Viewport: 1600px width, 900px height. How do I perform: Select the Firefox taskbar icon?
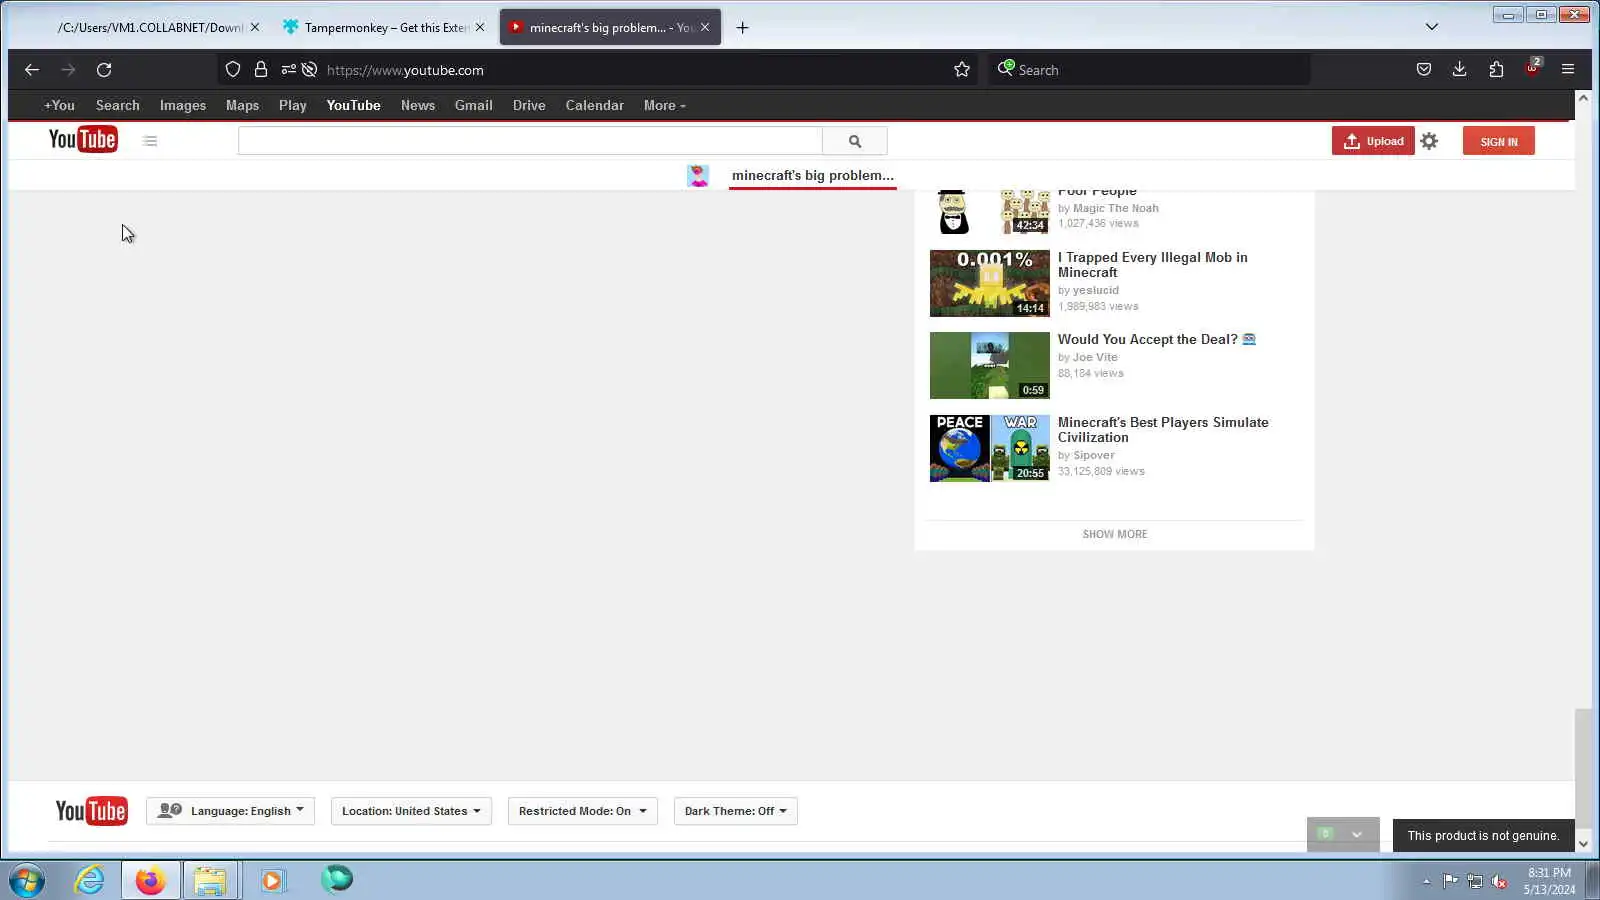[x=151, y=881]
